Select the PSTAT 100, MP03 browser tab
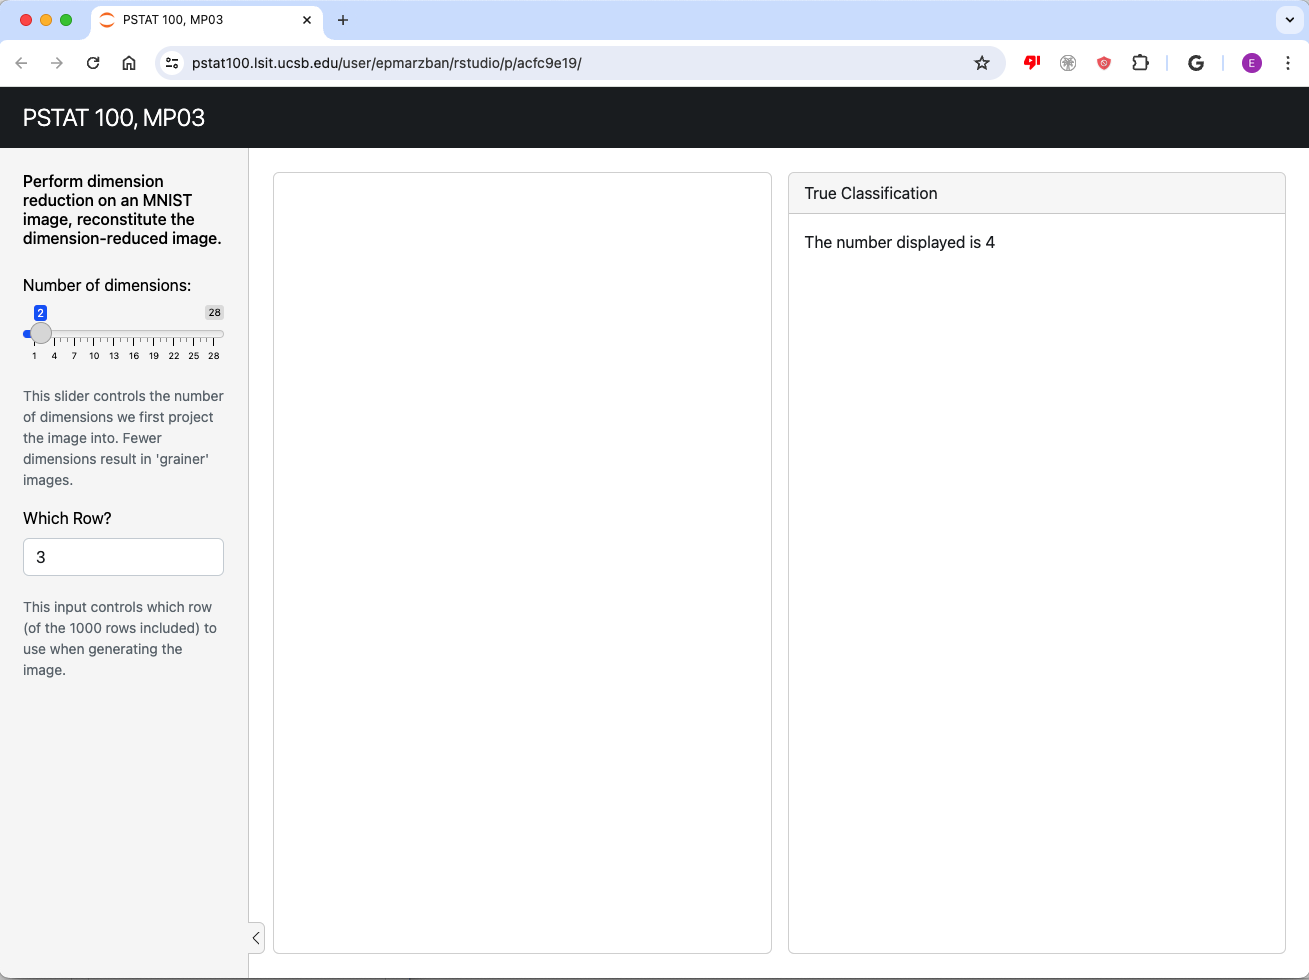The image size is (1309, 980). 206,20
